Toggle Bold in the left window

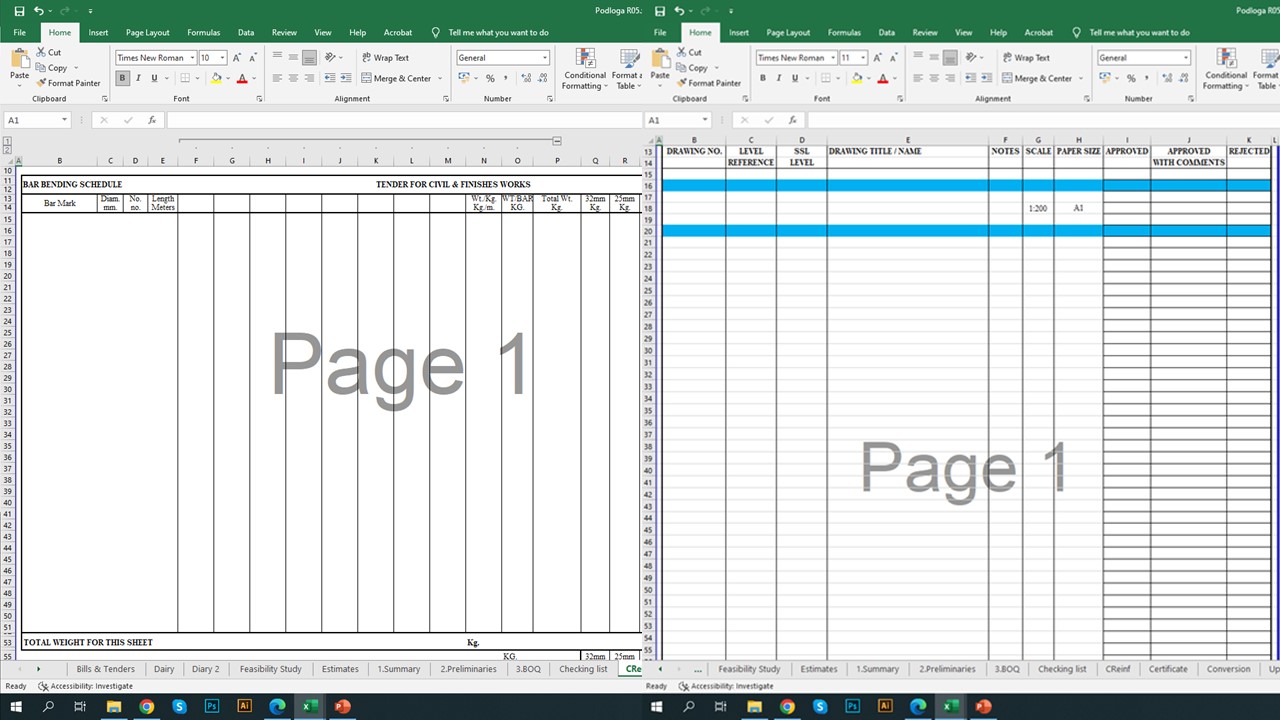pyautogui.click(x=123, y=78)
